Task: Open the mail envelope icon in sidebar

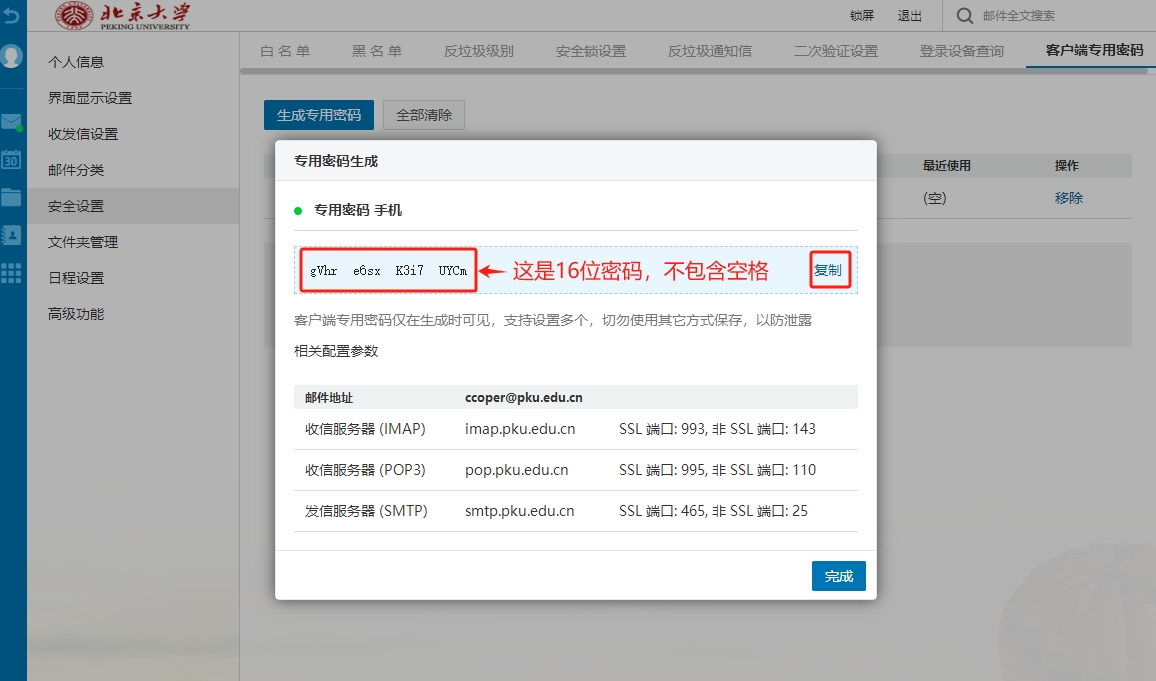Action: pos(12,123)
